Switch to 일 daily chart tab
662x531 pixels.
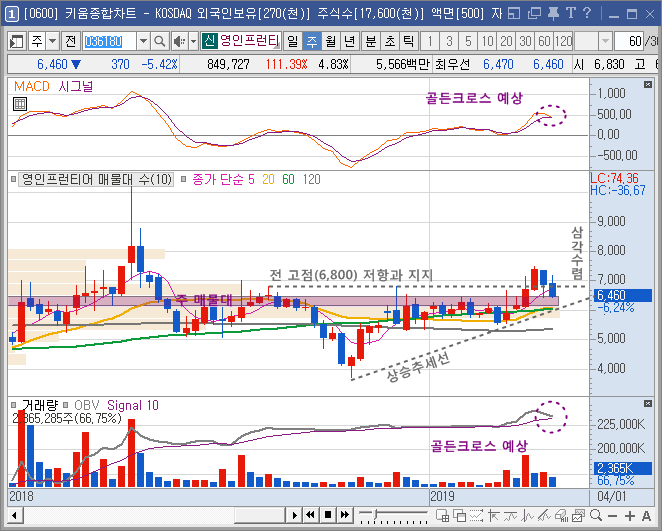click(x=292, y=41)
